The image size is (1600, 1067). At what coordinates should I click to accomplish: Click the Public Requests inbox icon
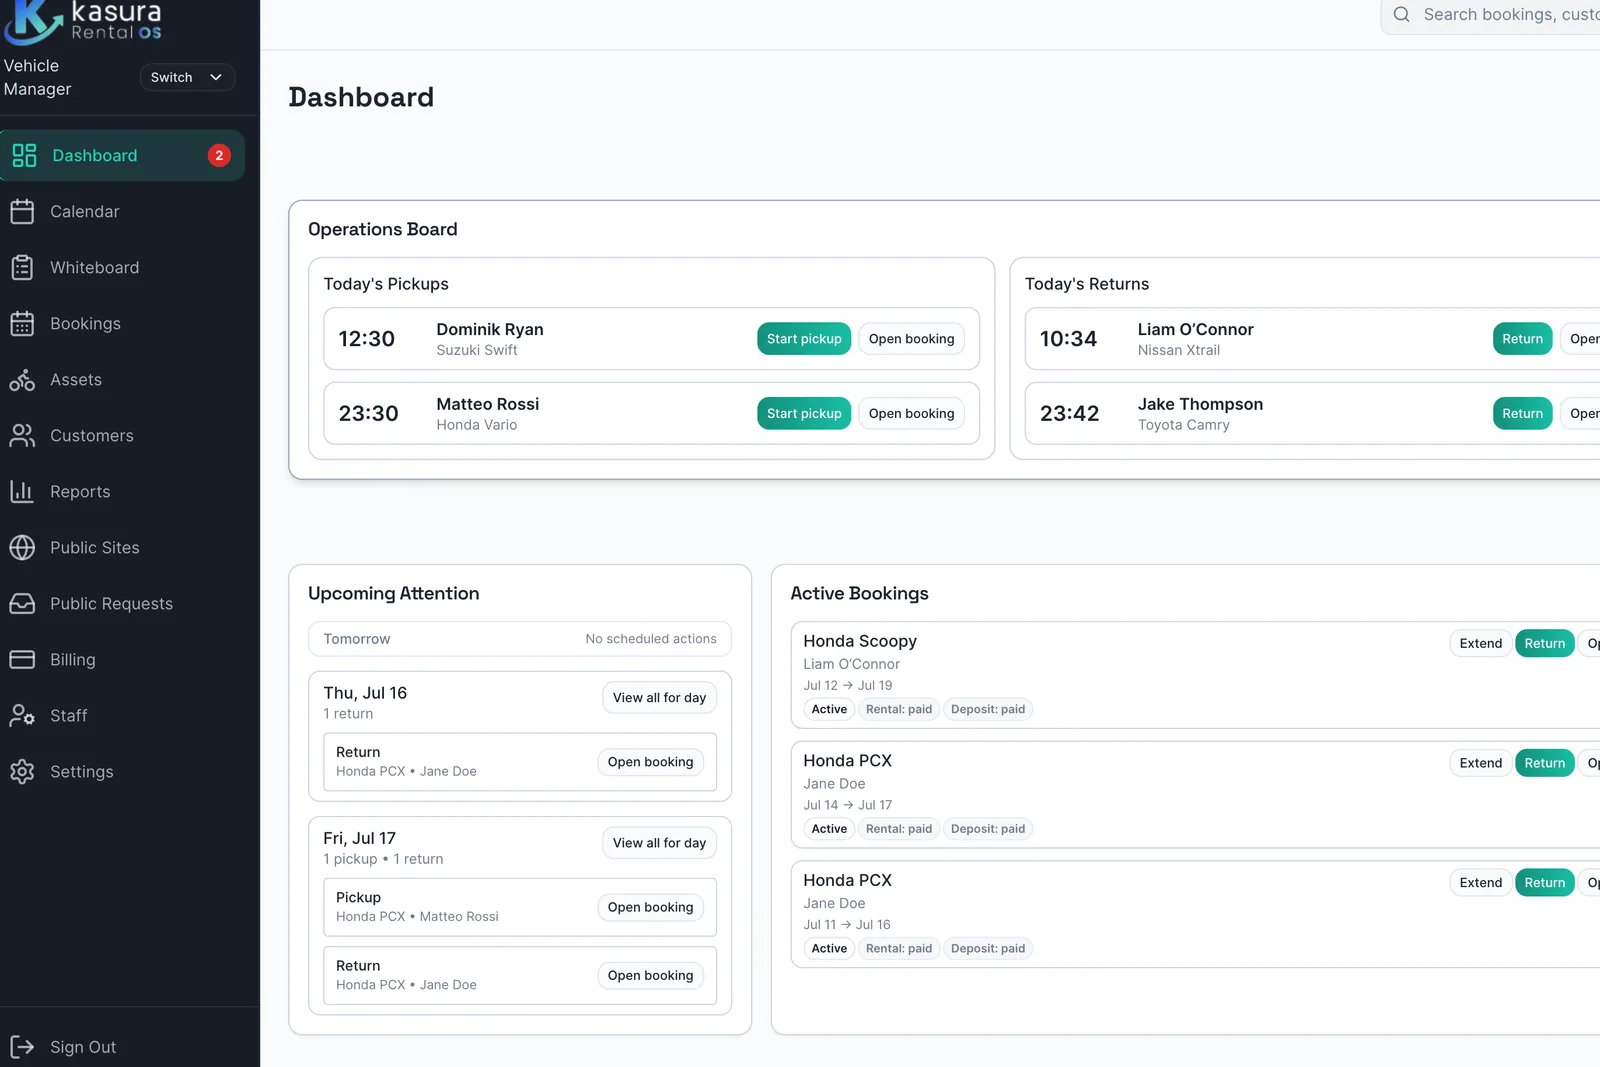pos(22,603)
